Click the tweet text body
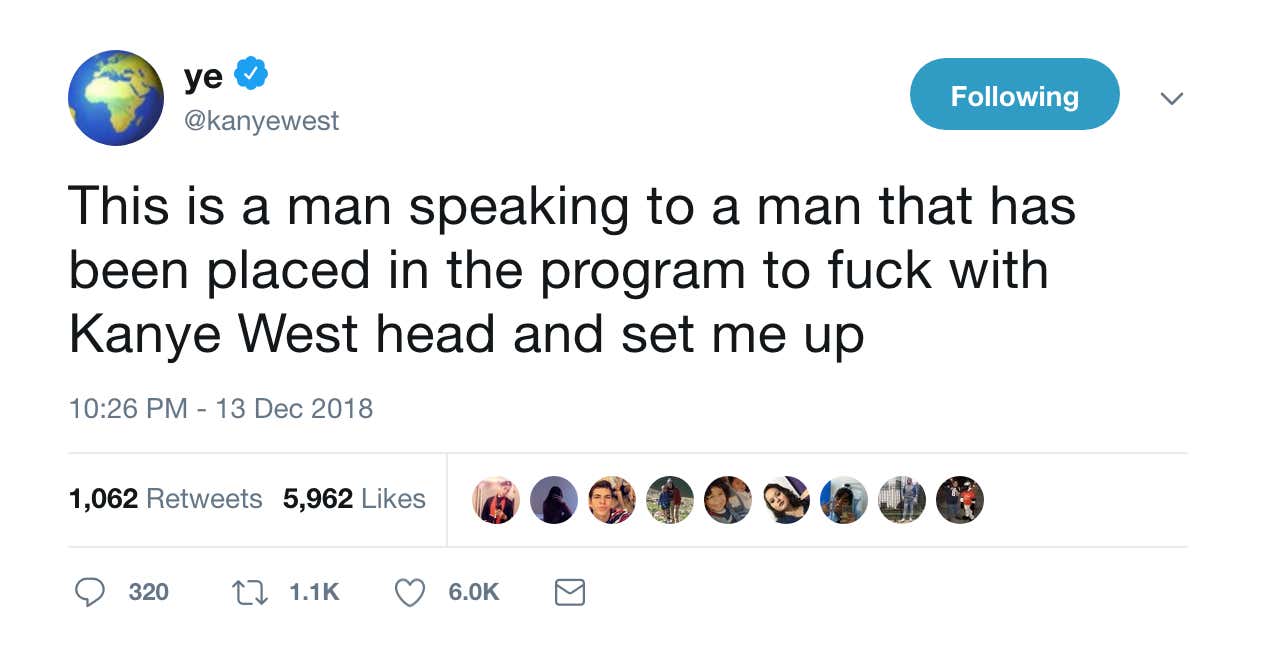This screenshot has height=666, width=1262. pos(573,270)
